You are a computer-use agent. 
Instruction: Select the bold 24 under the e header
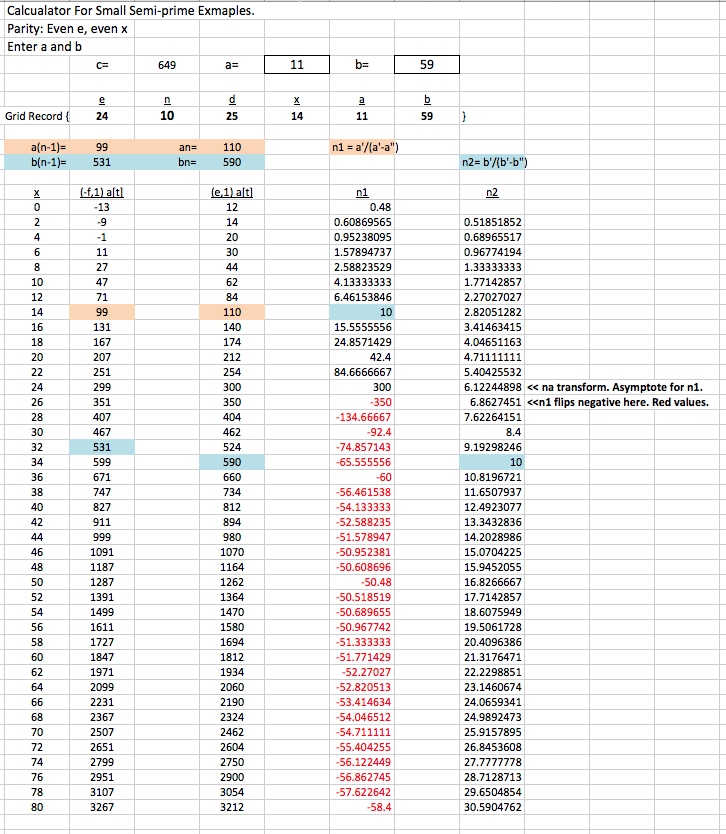102,116
